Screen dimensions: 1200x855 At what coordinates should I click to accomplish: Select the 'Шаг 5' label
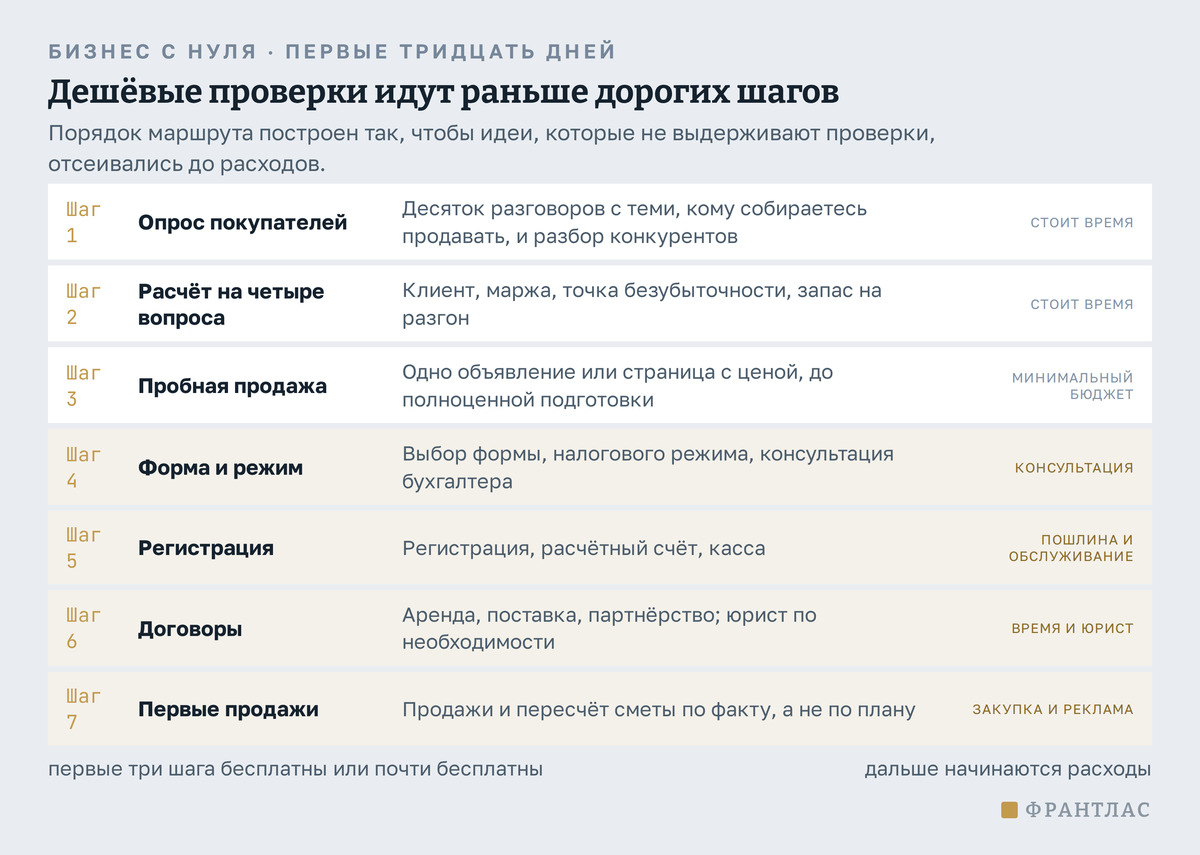[x=83, y=548]
